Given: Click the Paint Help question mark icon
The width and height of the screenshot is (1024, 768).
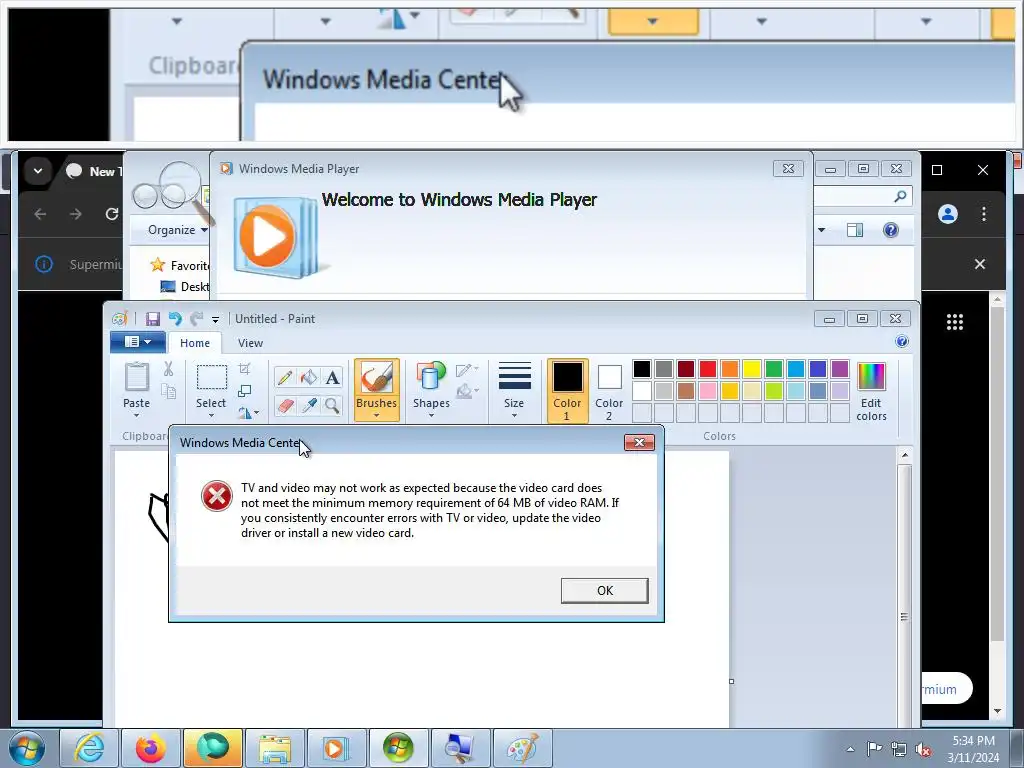Looking at the screenshot, I should click(901, 342).
